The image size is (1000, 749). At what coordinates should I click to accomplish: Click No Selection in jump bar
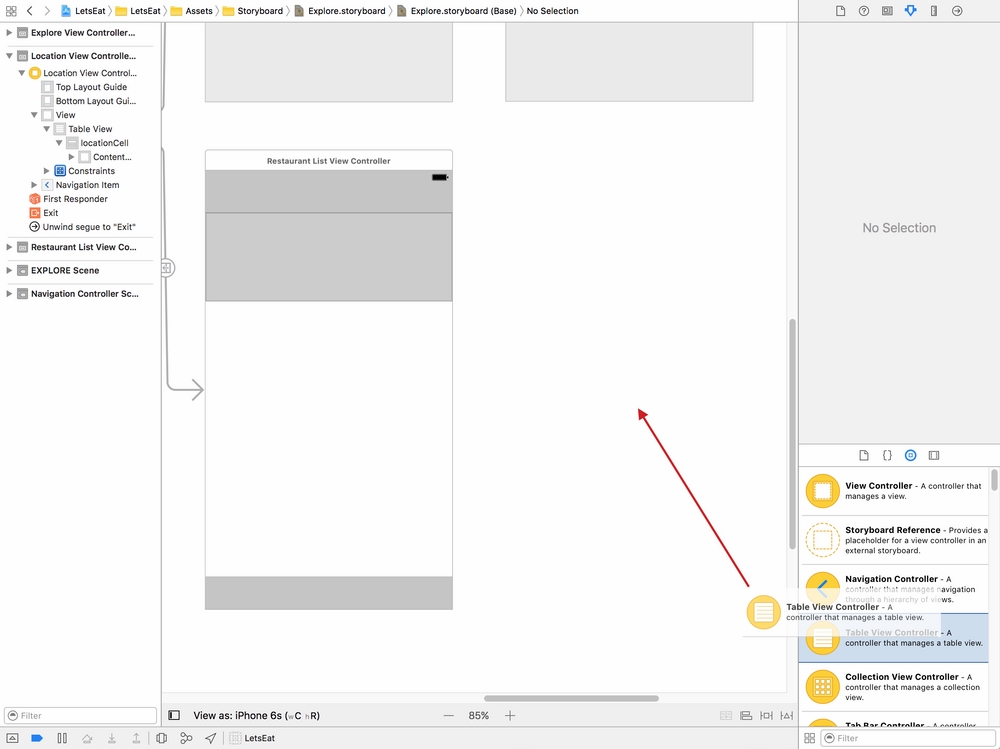[552, 11]
